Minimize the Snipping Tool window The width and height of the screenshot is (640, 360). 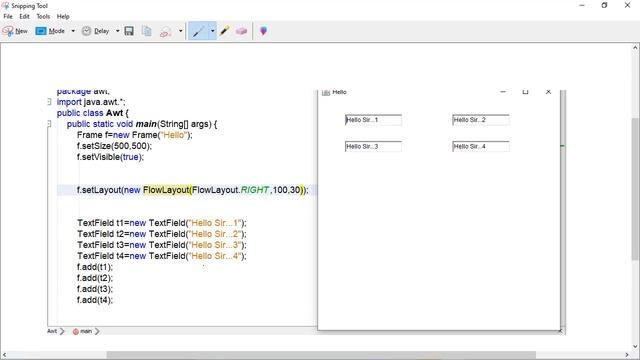coord(582,5)
